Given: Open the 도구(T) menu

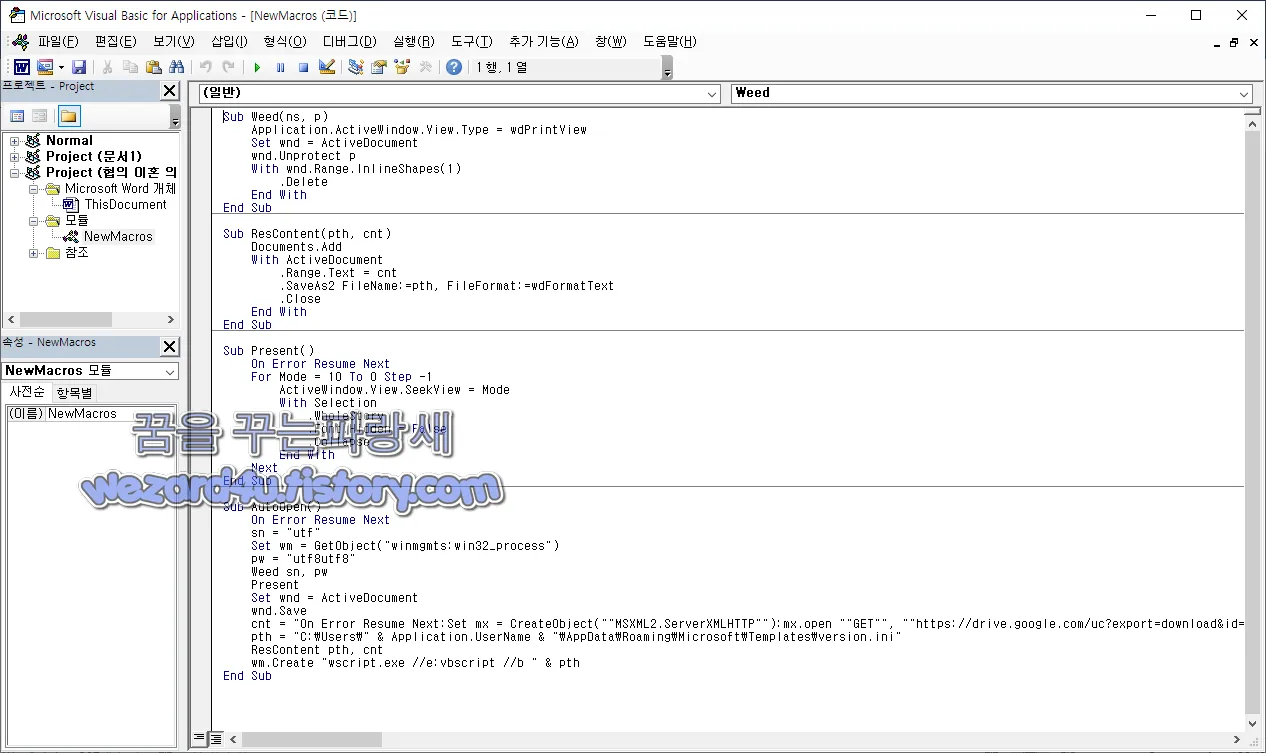Looking at the screenshot, I should [472, 42].
